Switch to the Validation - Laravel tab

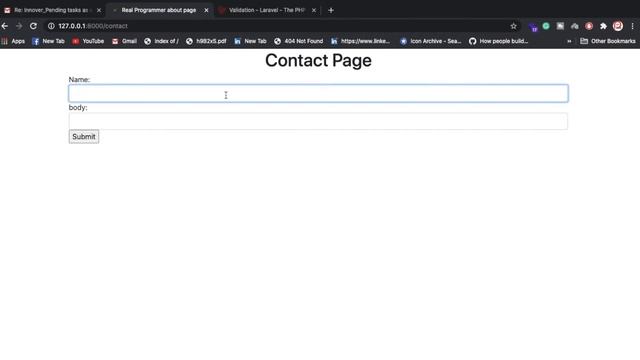coord(267,10)
